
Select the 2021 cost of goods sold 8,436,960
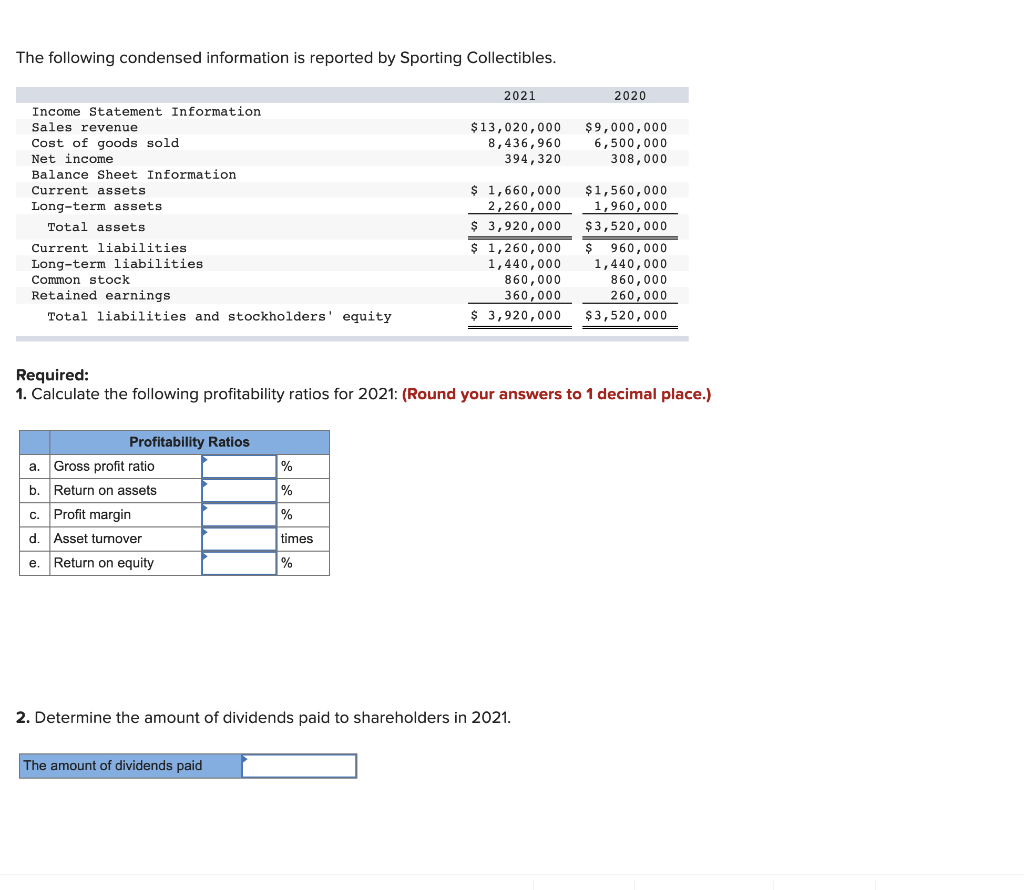click(524, 143)
